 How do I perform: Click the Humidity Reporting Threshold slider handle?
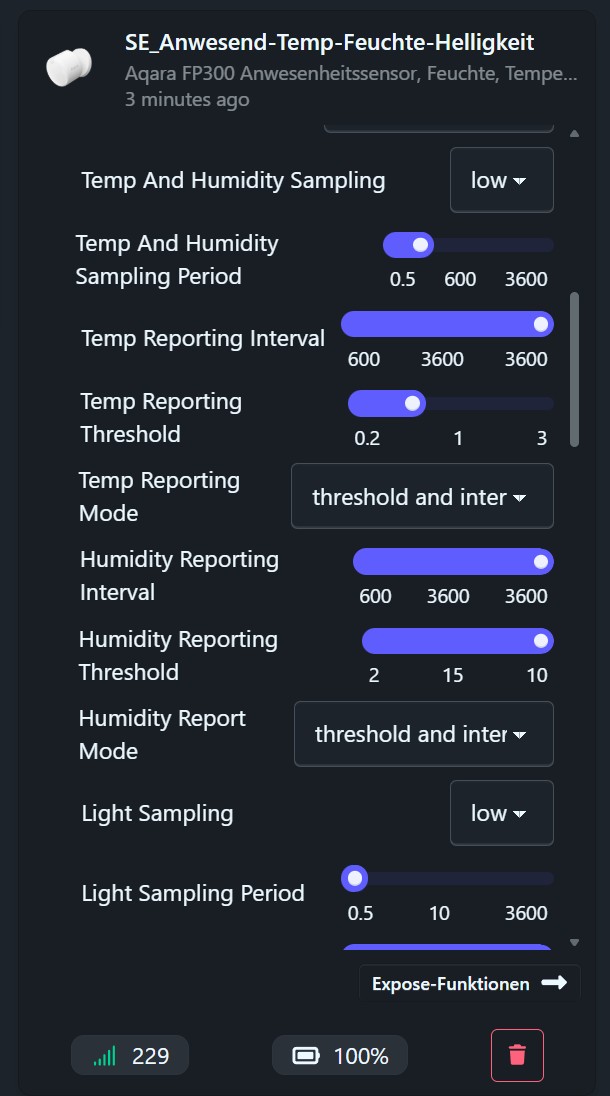click(541, 641)
